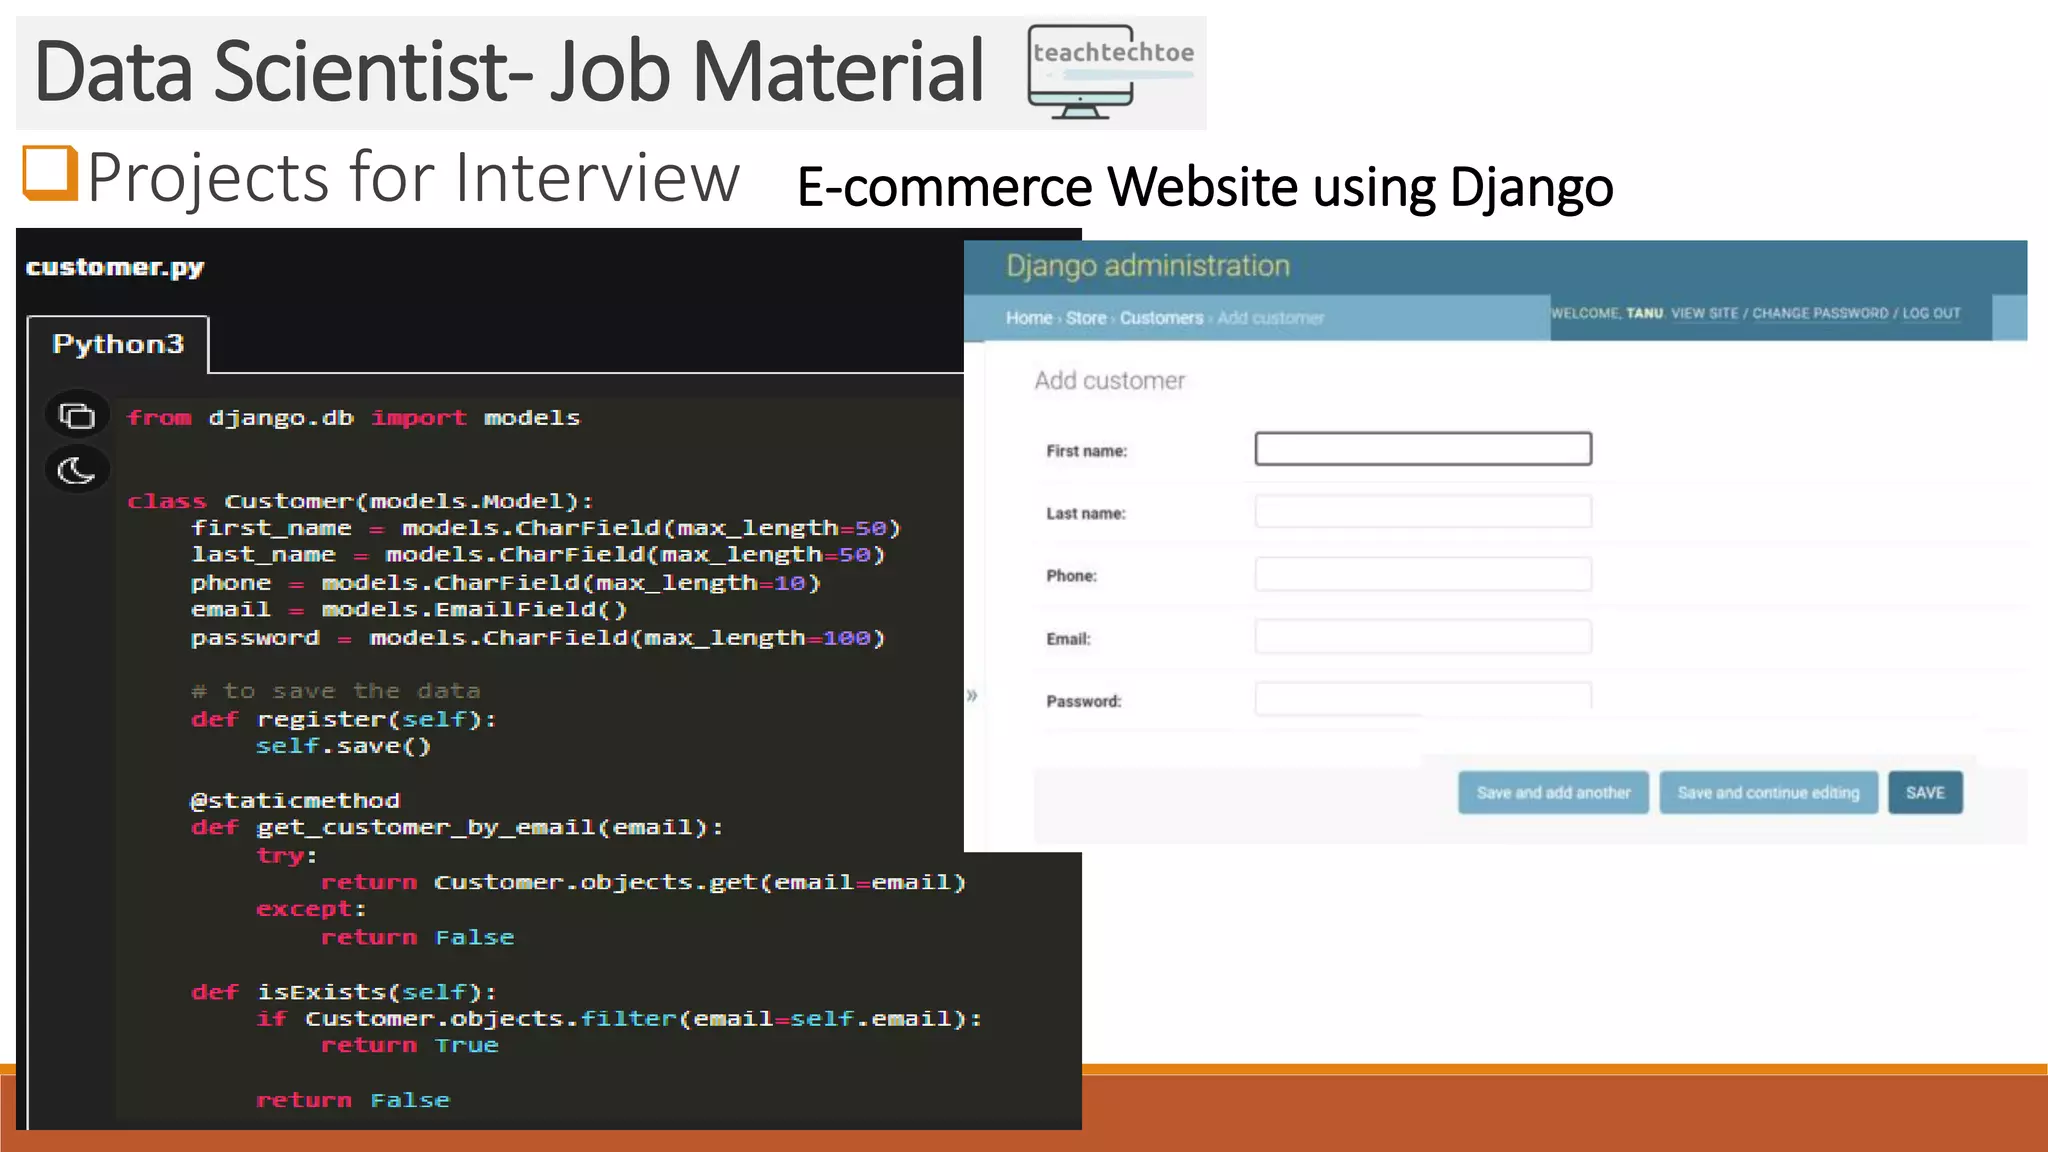This screenshot has width=2048, height=1152.
Task: Click the CHANGE PASSWORD link
Action: click(1820, 313)
